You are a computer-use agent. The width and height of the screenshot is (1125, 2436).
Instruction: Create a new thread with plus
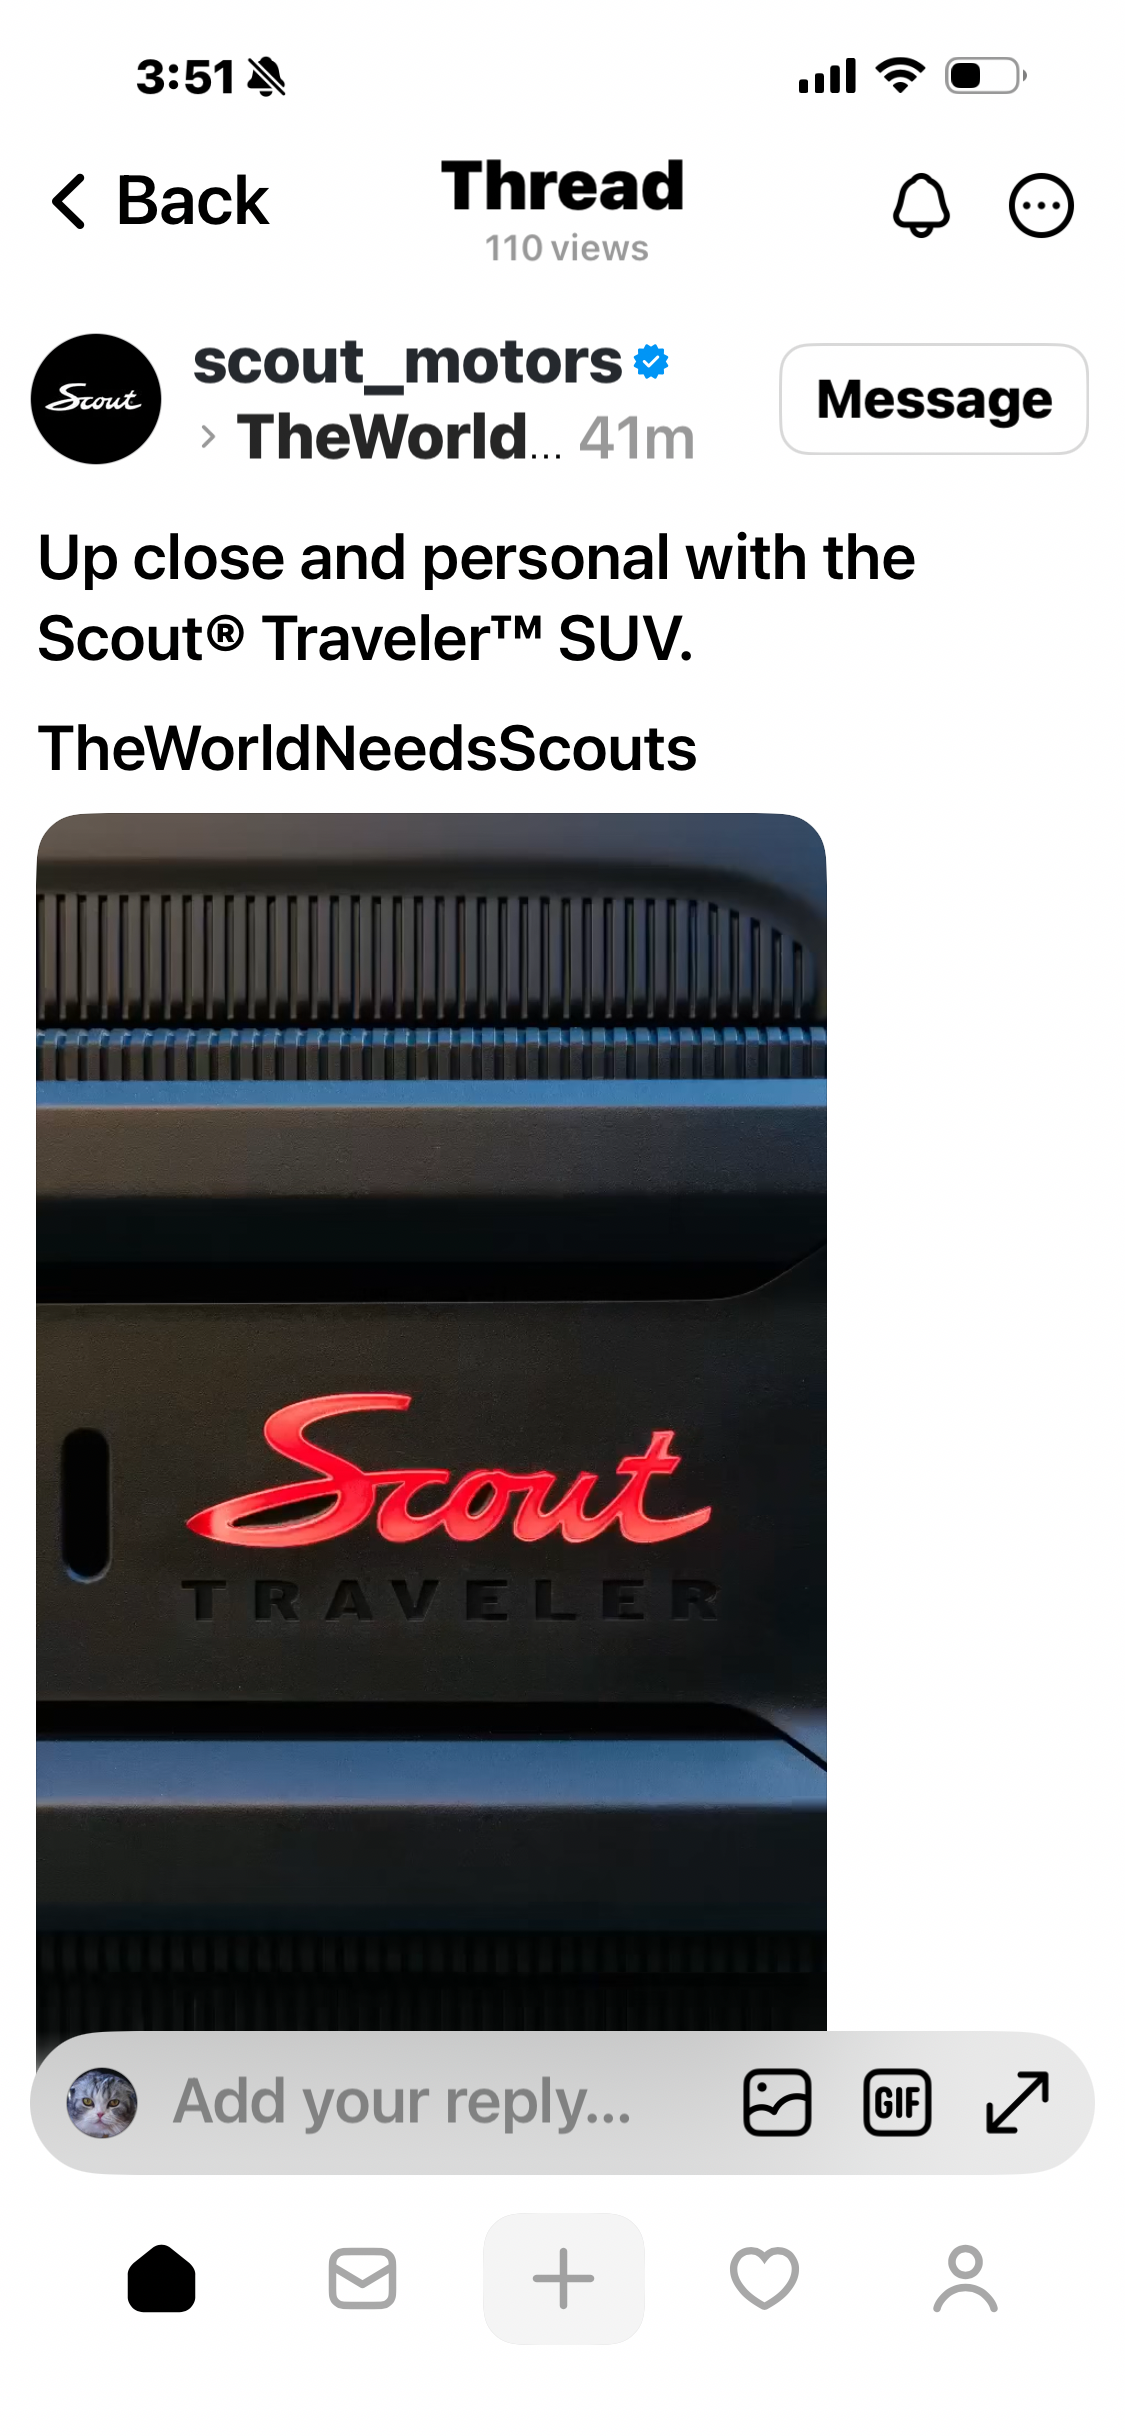pos(564,2279)
